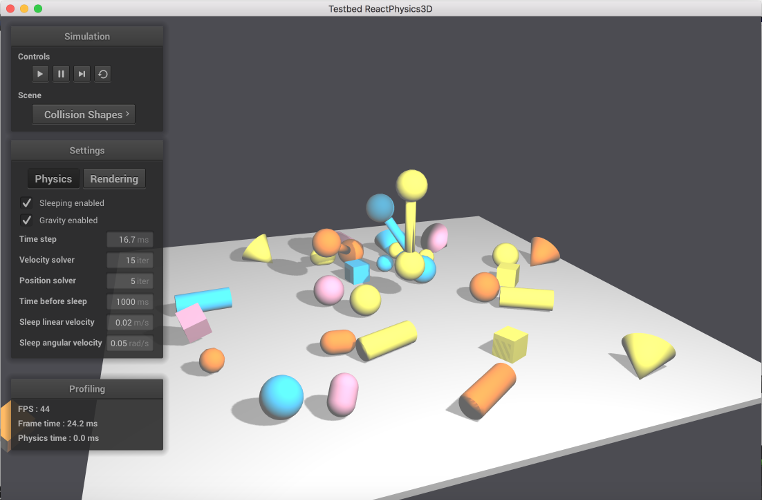Image resolution: width=762 pixels, height=500 pixels.
Task: Click the Simulation panel header
Action: (x=87, y=36)
